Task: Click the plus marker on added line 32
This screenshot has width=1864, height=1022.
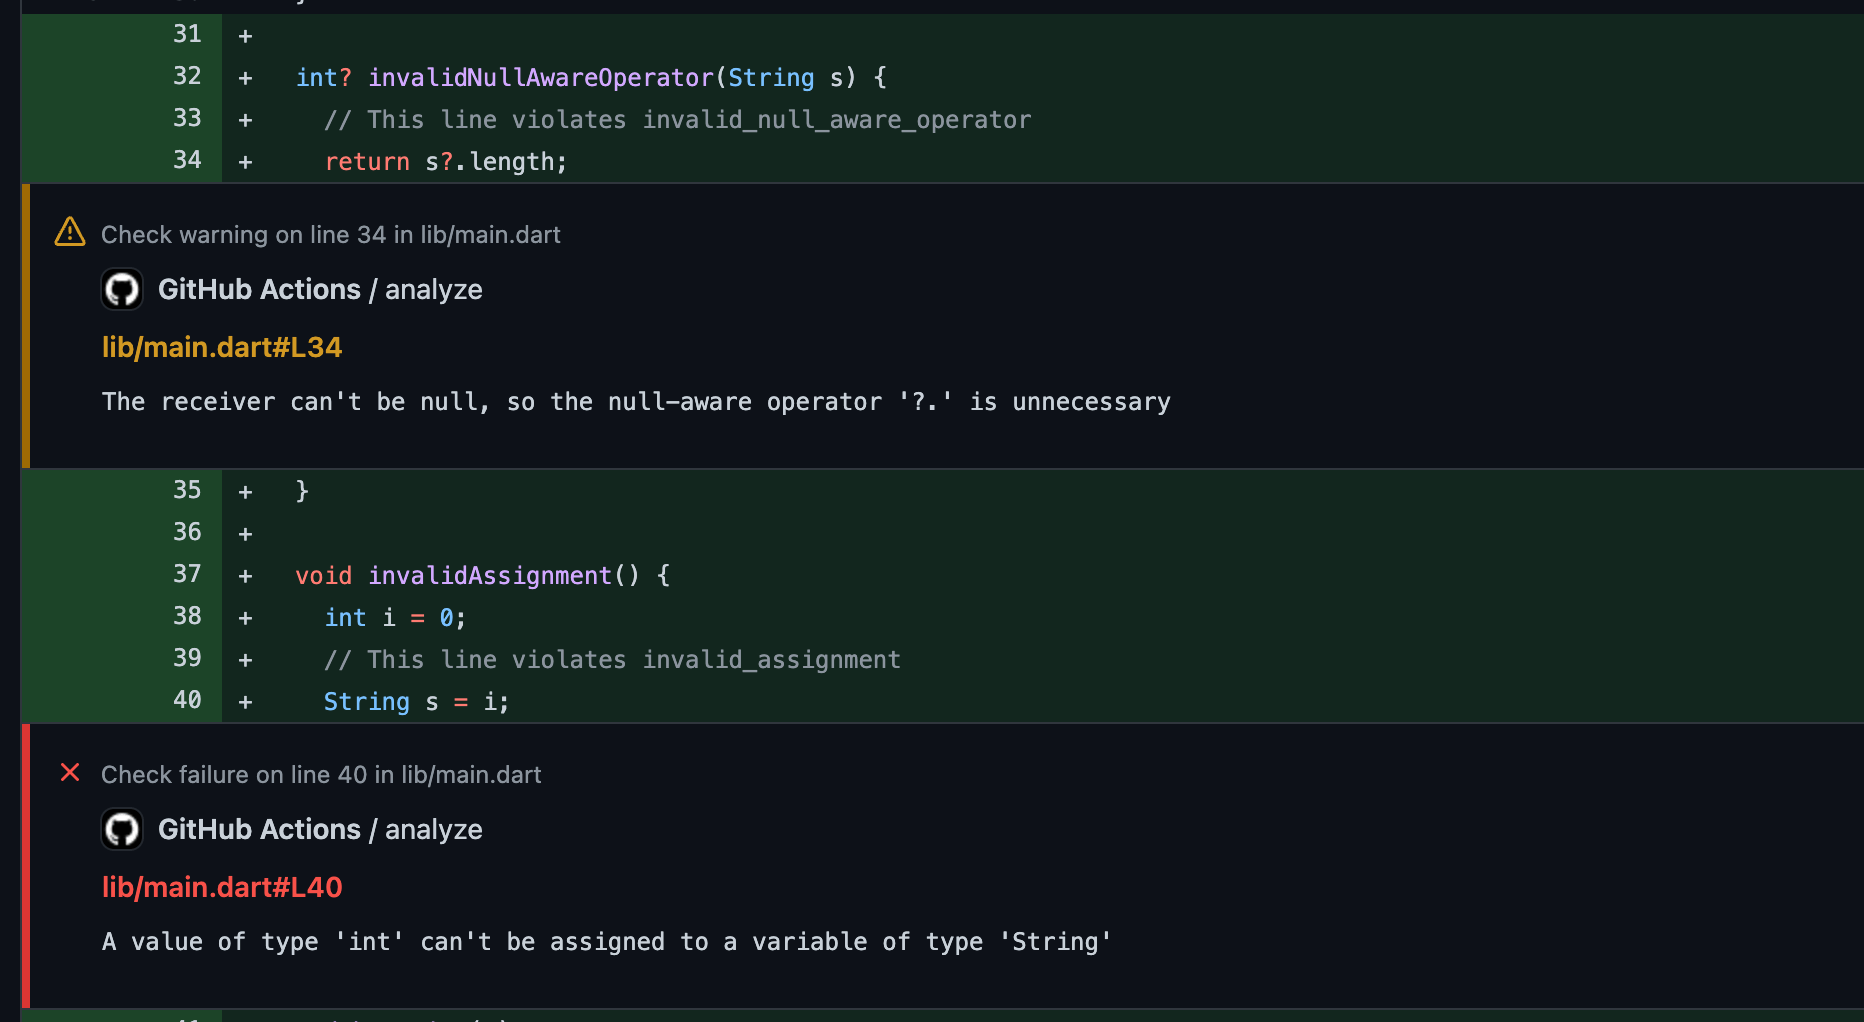Action: (x=245, y=76)
